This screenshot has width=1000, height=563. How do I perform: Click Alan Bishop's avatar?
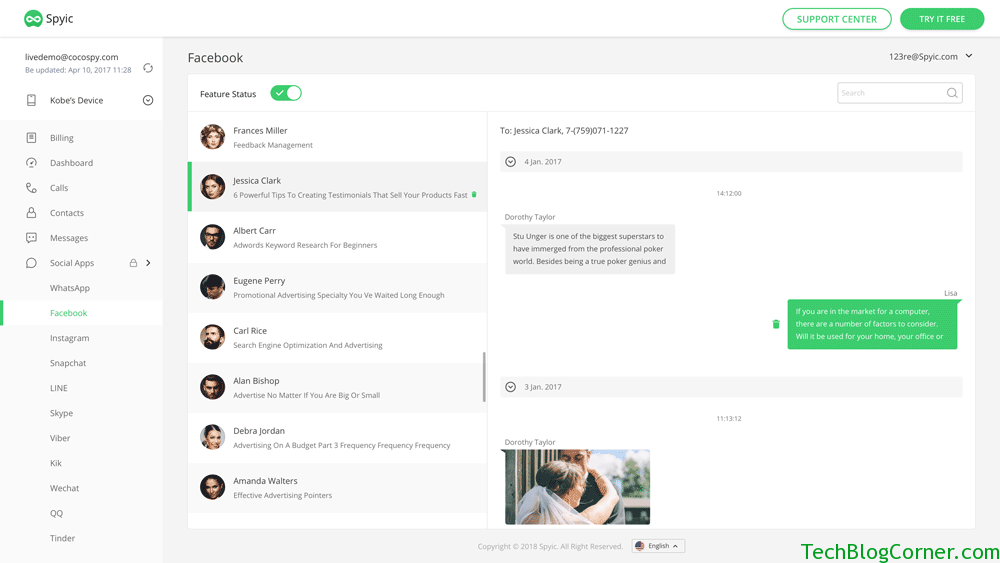212,387
